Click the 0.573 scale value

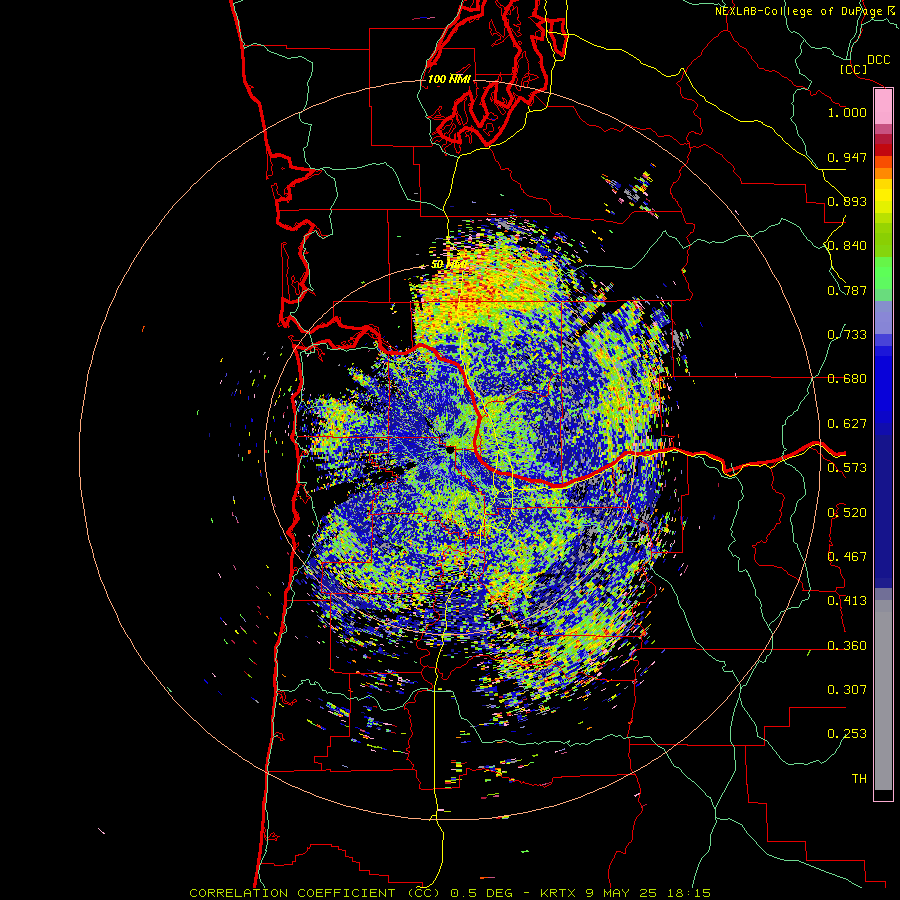[847, 468]
